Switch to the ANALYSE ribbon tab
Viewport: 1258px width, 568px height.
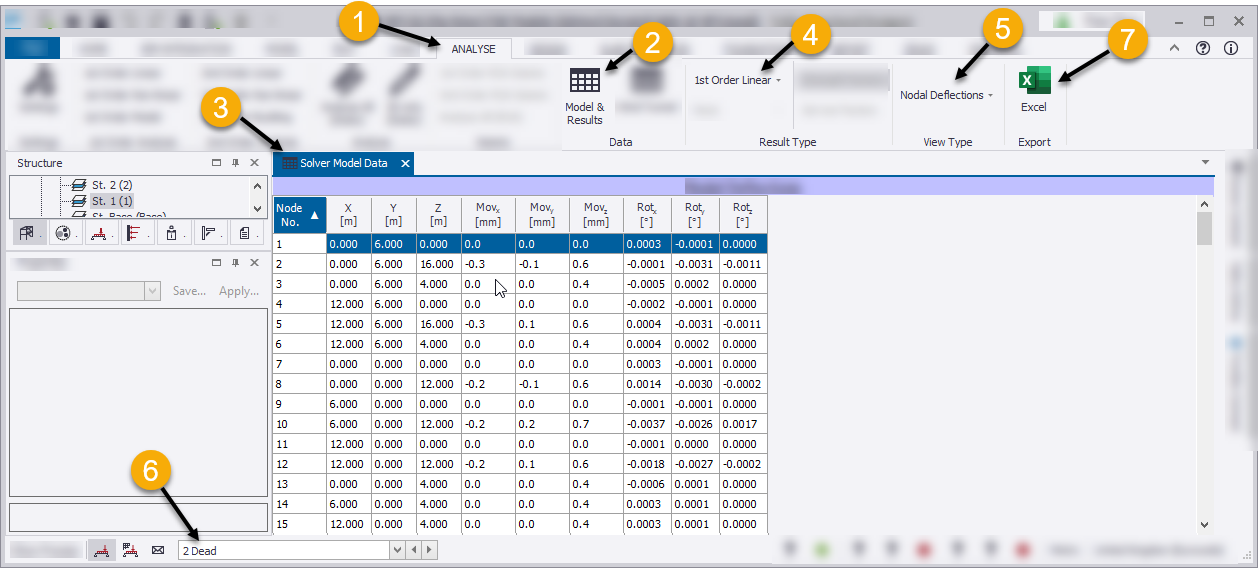(x=473, y=48)
